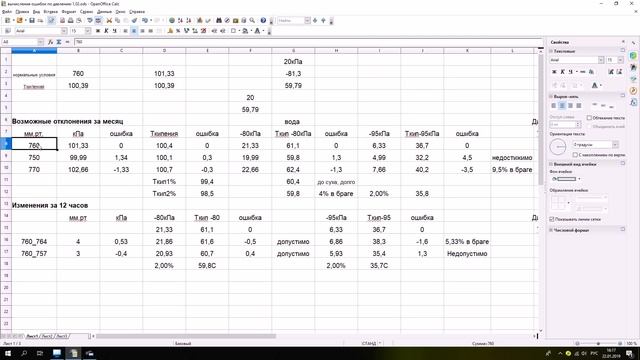Viewport: 640px width, 360px height.
Task: Click the Font Color icon in formatting toolbar
Action: pos(257,31)
